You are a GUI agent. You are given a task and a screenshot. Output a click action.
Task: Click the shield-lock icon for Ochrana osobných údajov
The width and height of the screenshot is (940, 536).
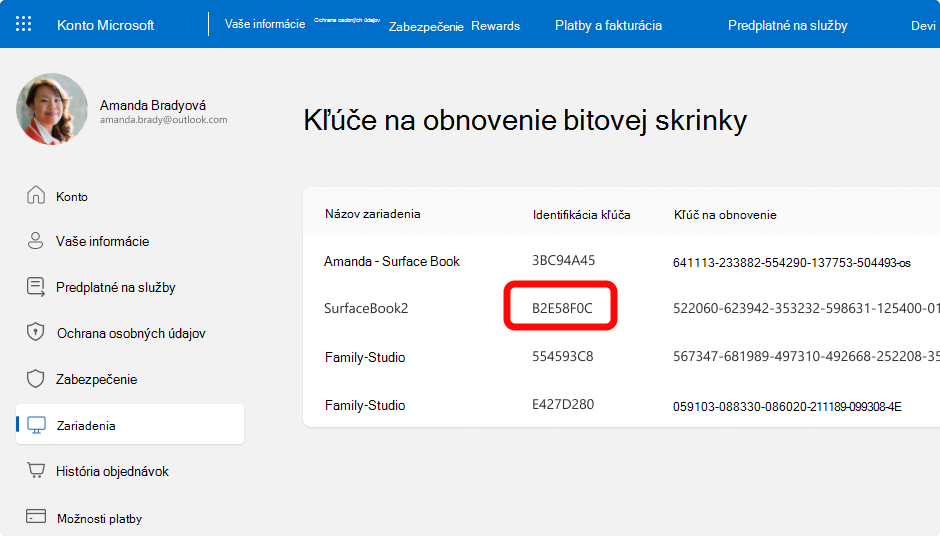coord(35,332)
